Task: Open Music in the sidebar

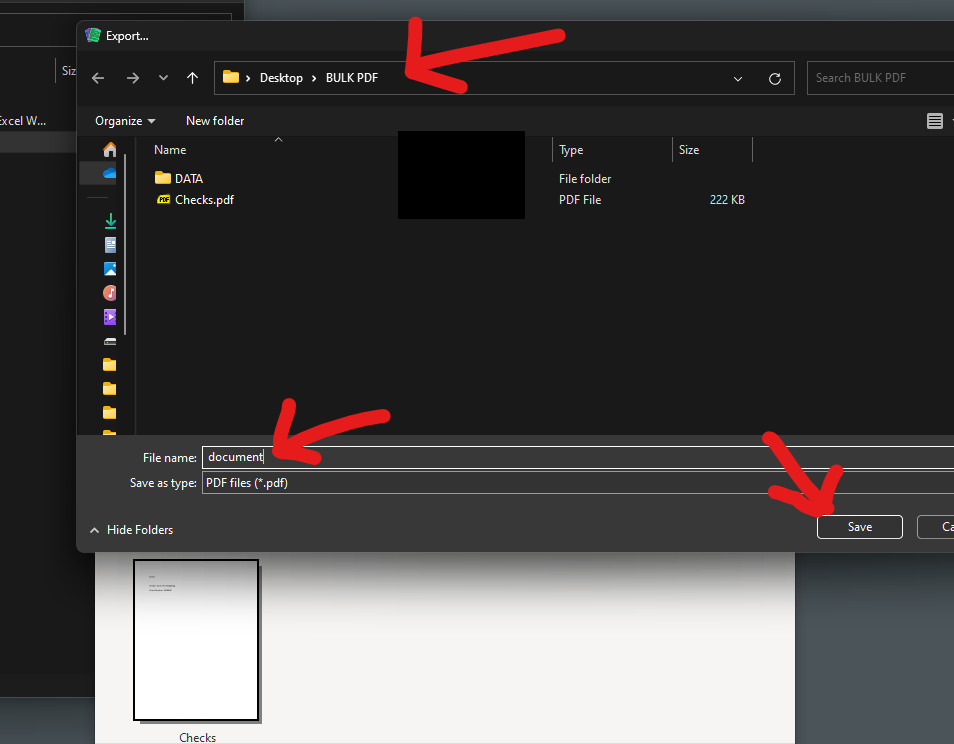Action: 110,292
